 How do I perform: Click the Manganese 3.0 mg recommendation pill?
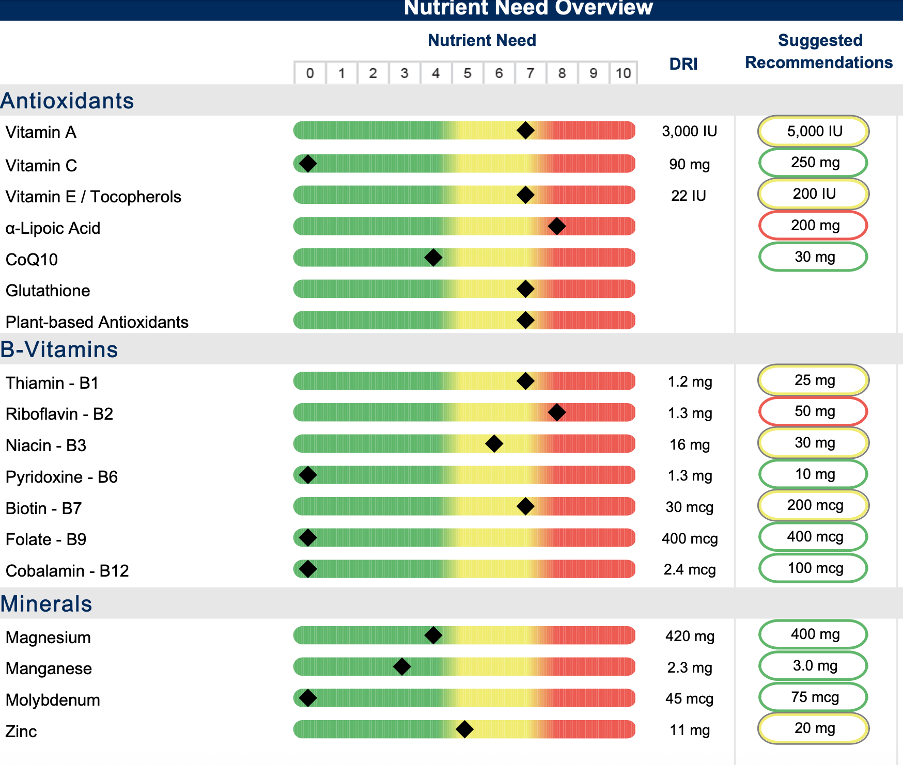(x=813, y=666)
